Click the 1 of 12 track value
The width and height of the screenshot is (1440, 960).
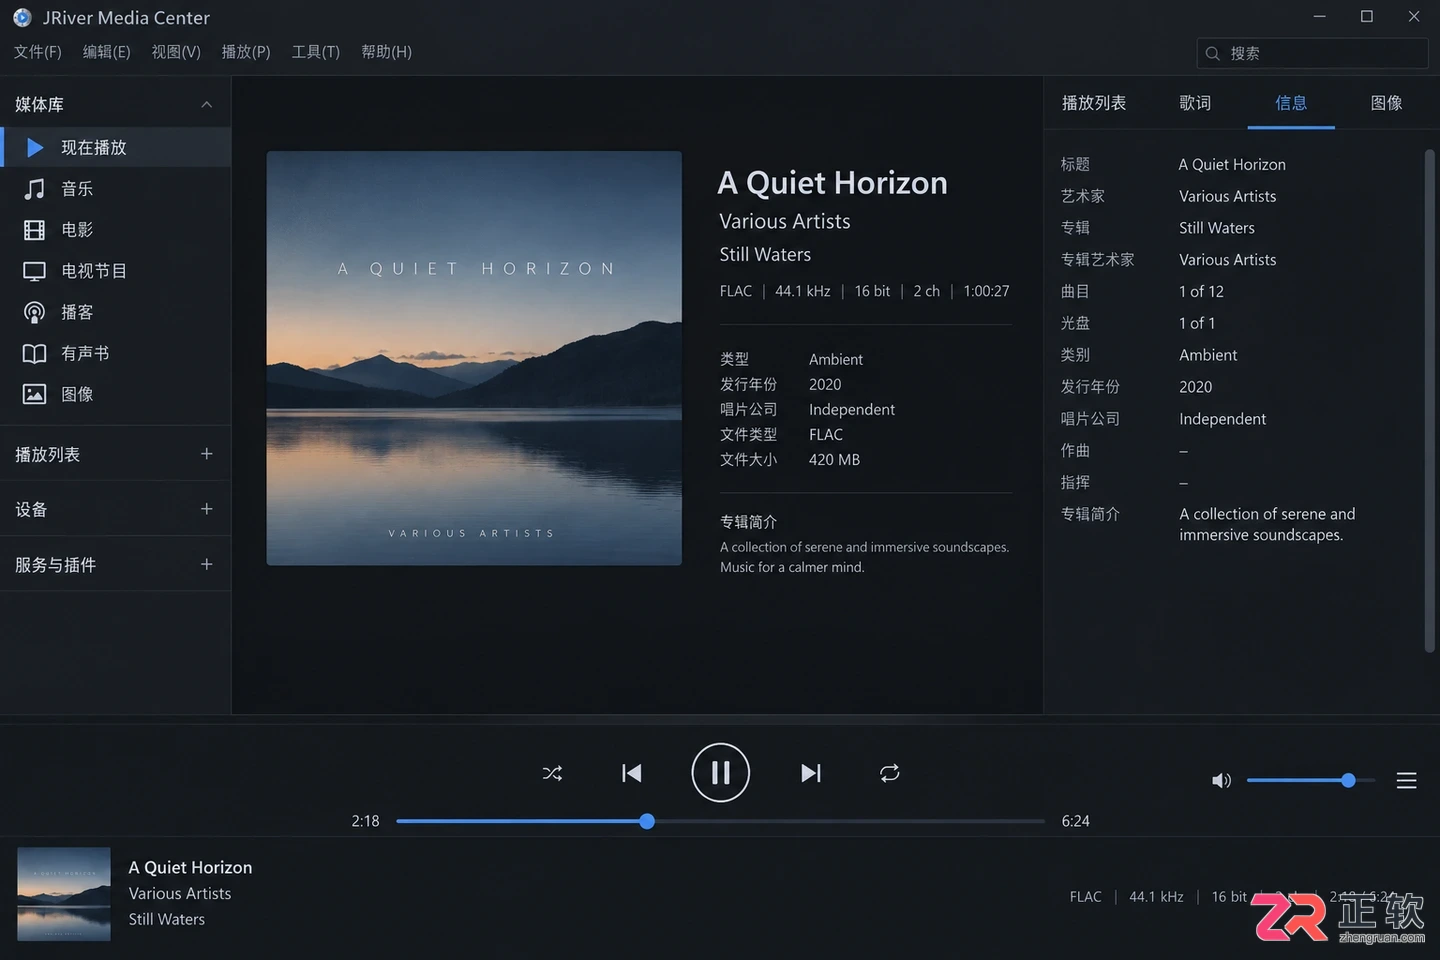[x=1201, y=291]
